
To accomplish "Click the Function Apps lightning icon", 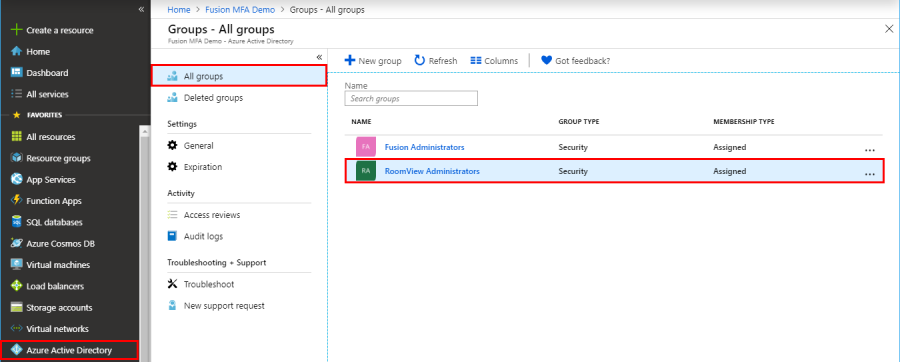I will coord(17,201).
